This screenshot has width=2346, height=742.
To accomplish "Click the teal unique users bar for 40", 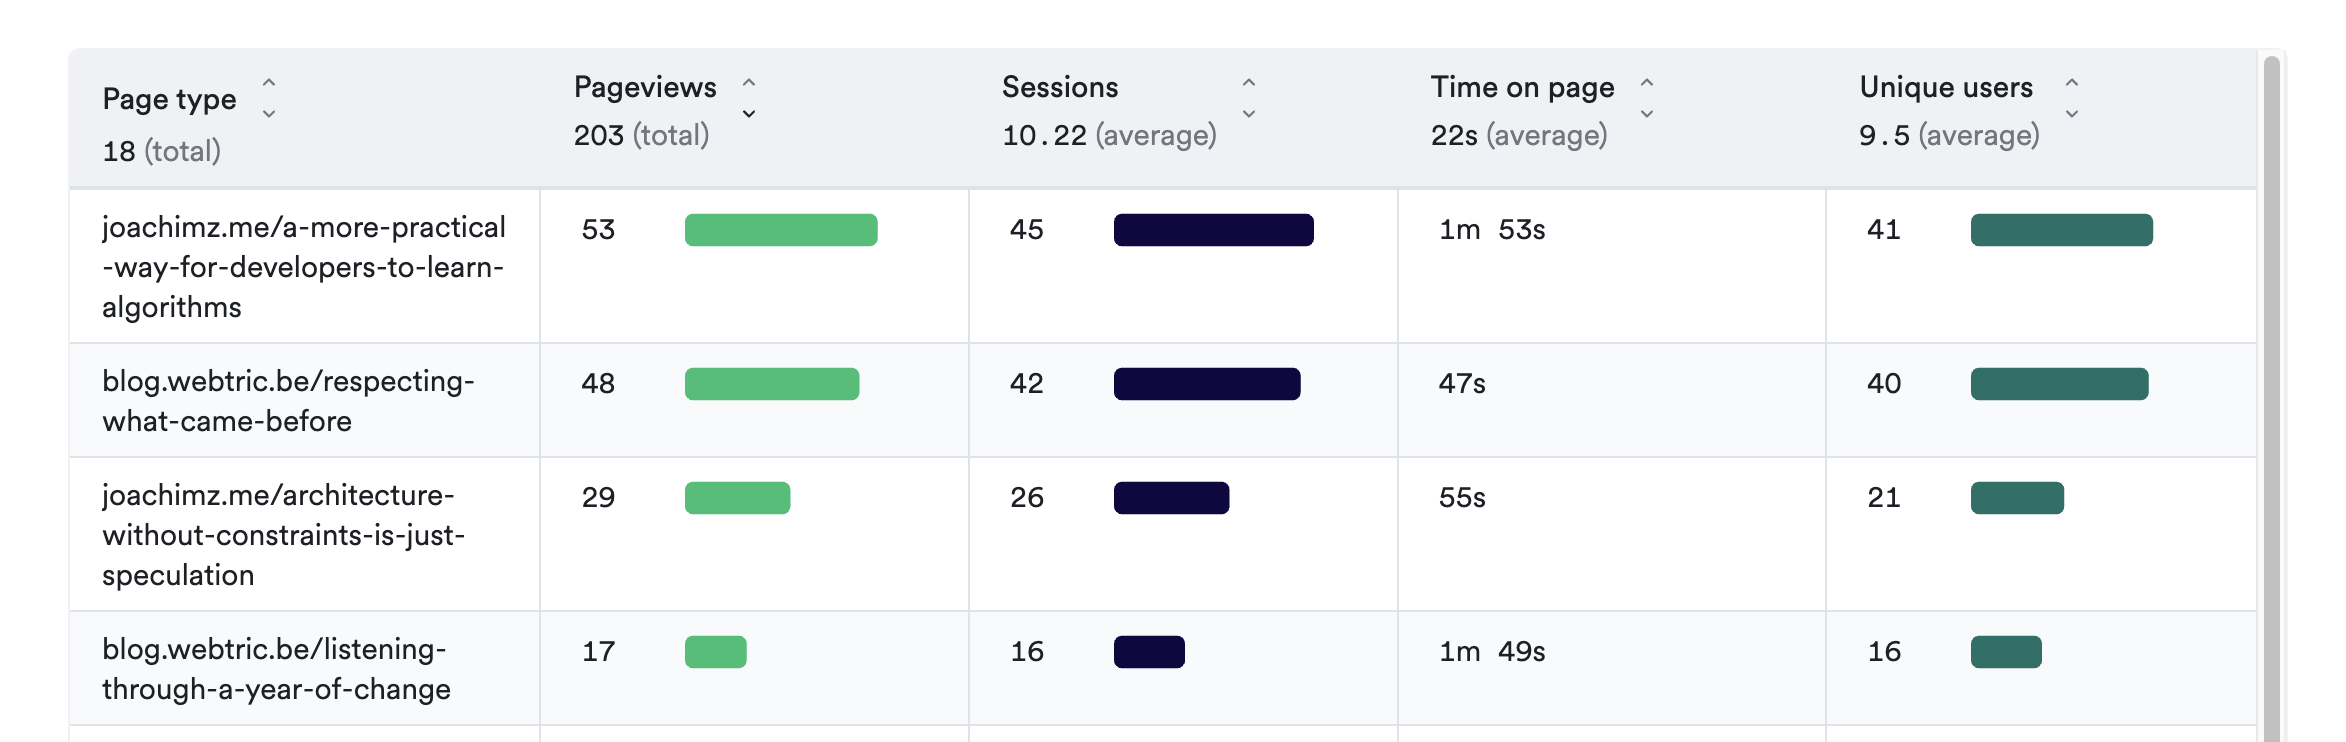I will coord(2059,384).
